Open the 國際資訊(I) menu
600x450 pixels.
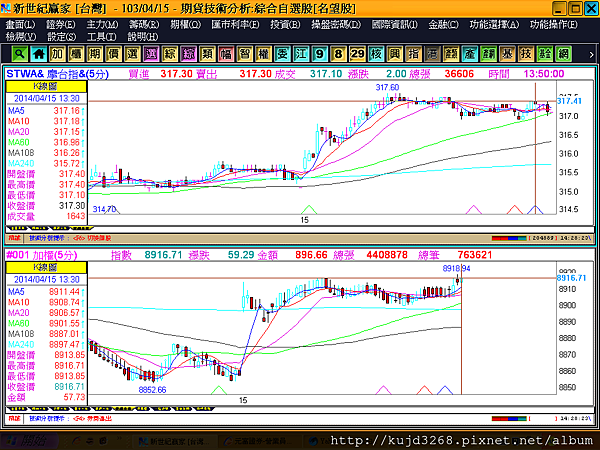pyautogui.click(x=395, y=25)
